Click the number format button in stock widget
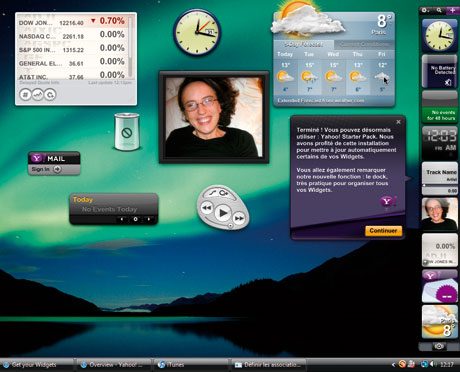The height and width of the screenshot is (372, 460). coord(25,95)
